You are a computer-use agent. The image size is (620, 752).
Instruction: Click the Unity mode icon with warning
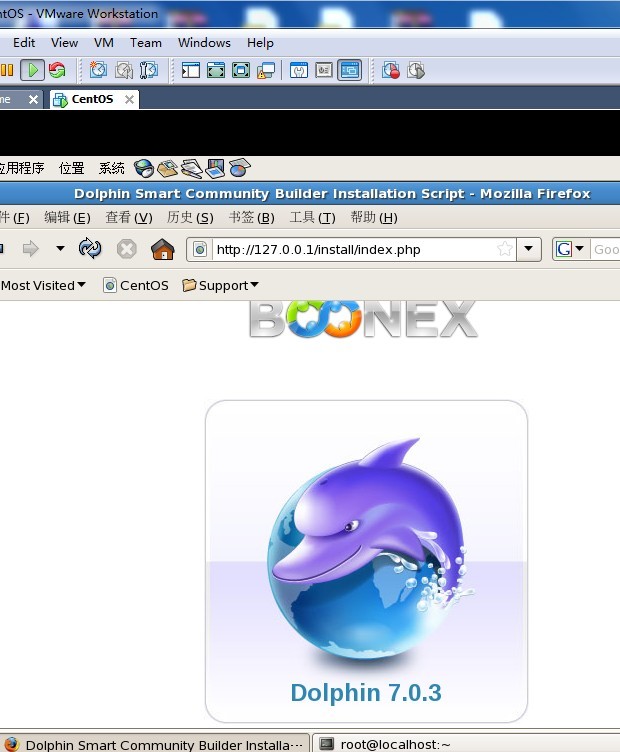pyautogui.click(x=266, y=70)
